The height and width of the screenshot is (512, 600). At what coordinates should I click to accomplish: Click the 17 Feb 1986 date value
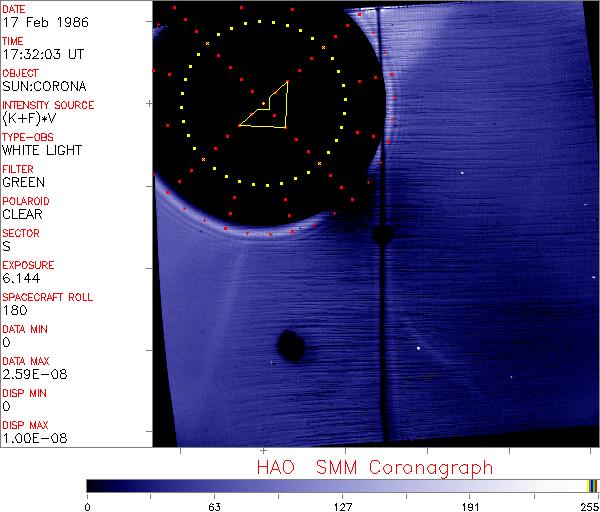point(40,22)
